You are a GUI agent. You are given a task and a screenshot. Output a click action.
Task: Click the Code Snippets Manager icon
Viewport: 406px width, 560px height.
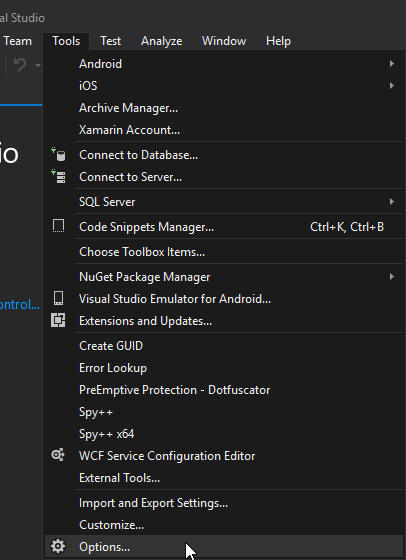pyautogui.click(x=58, y=226)
